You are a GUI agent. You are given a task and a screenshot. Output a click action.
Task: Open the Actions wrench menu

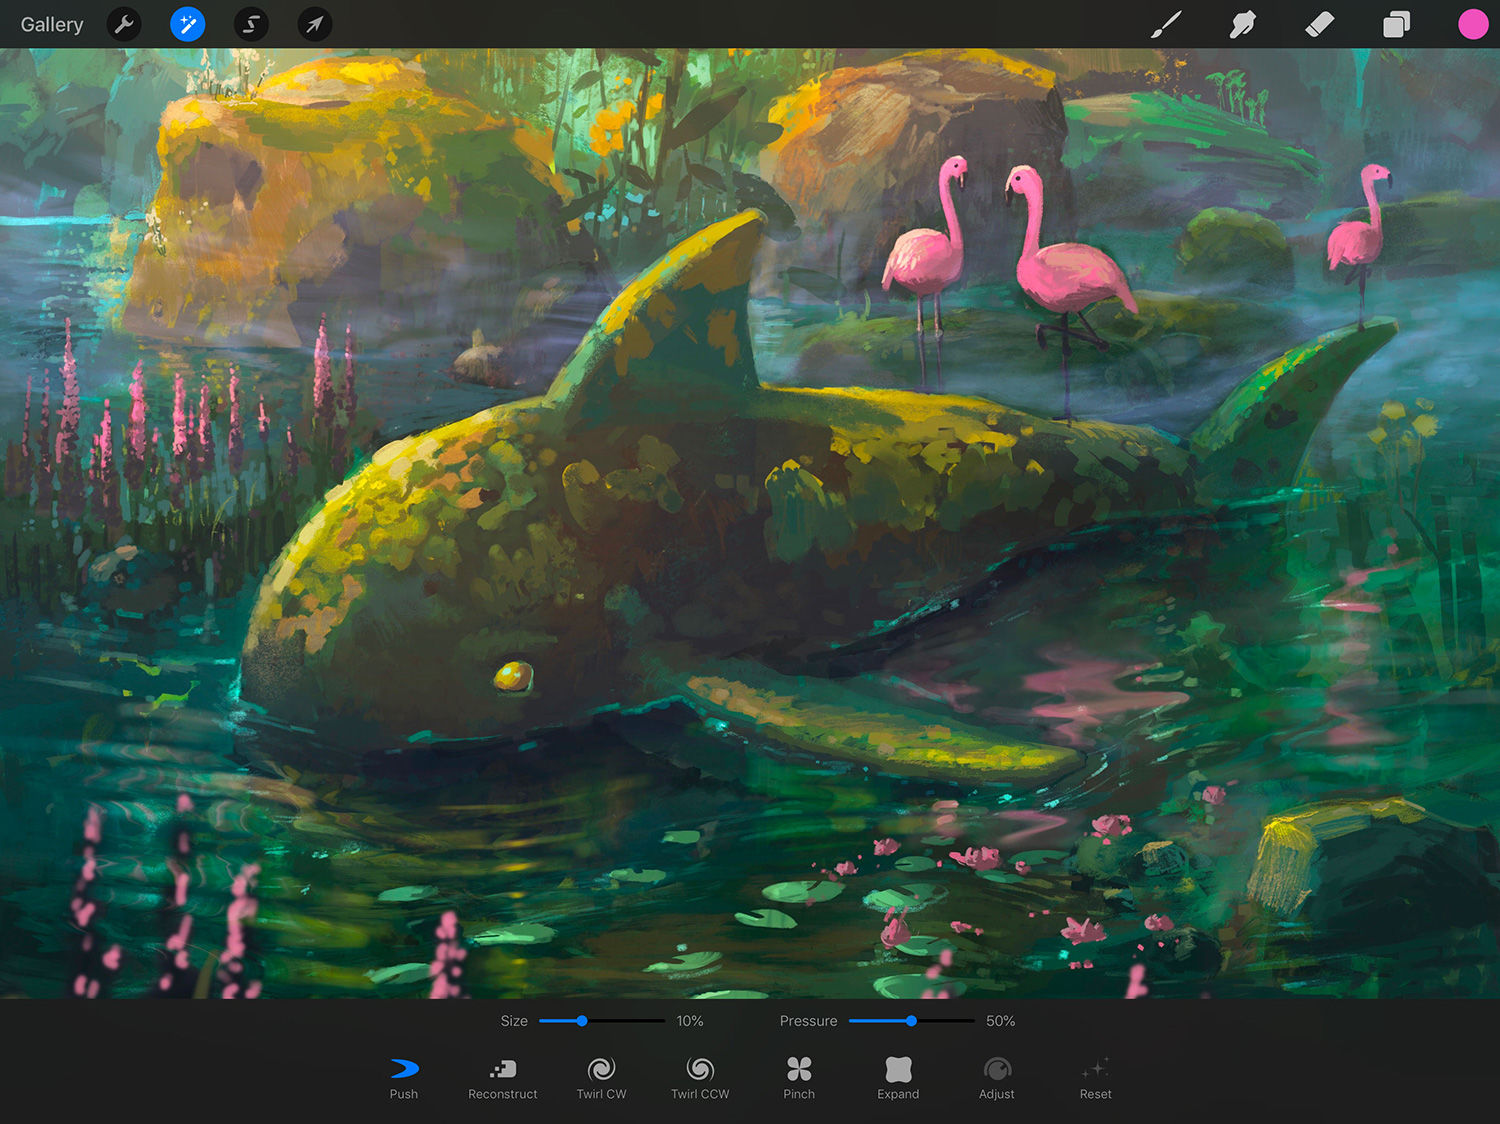coord(124,24)
